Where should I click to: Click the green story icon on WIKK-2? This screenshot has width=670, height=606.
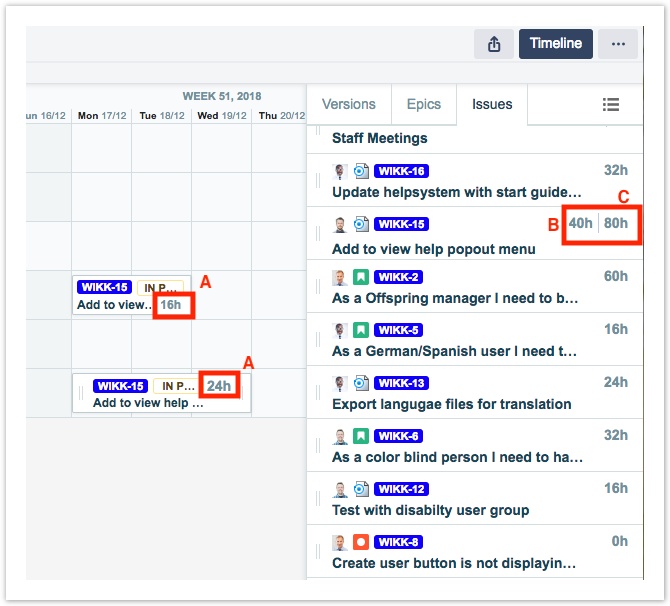361,277
